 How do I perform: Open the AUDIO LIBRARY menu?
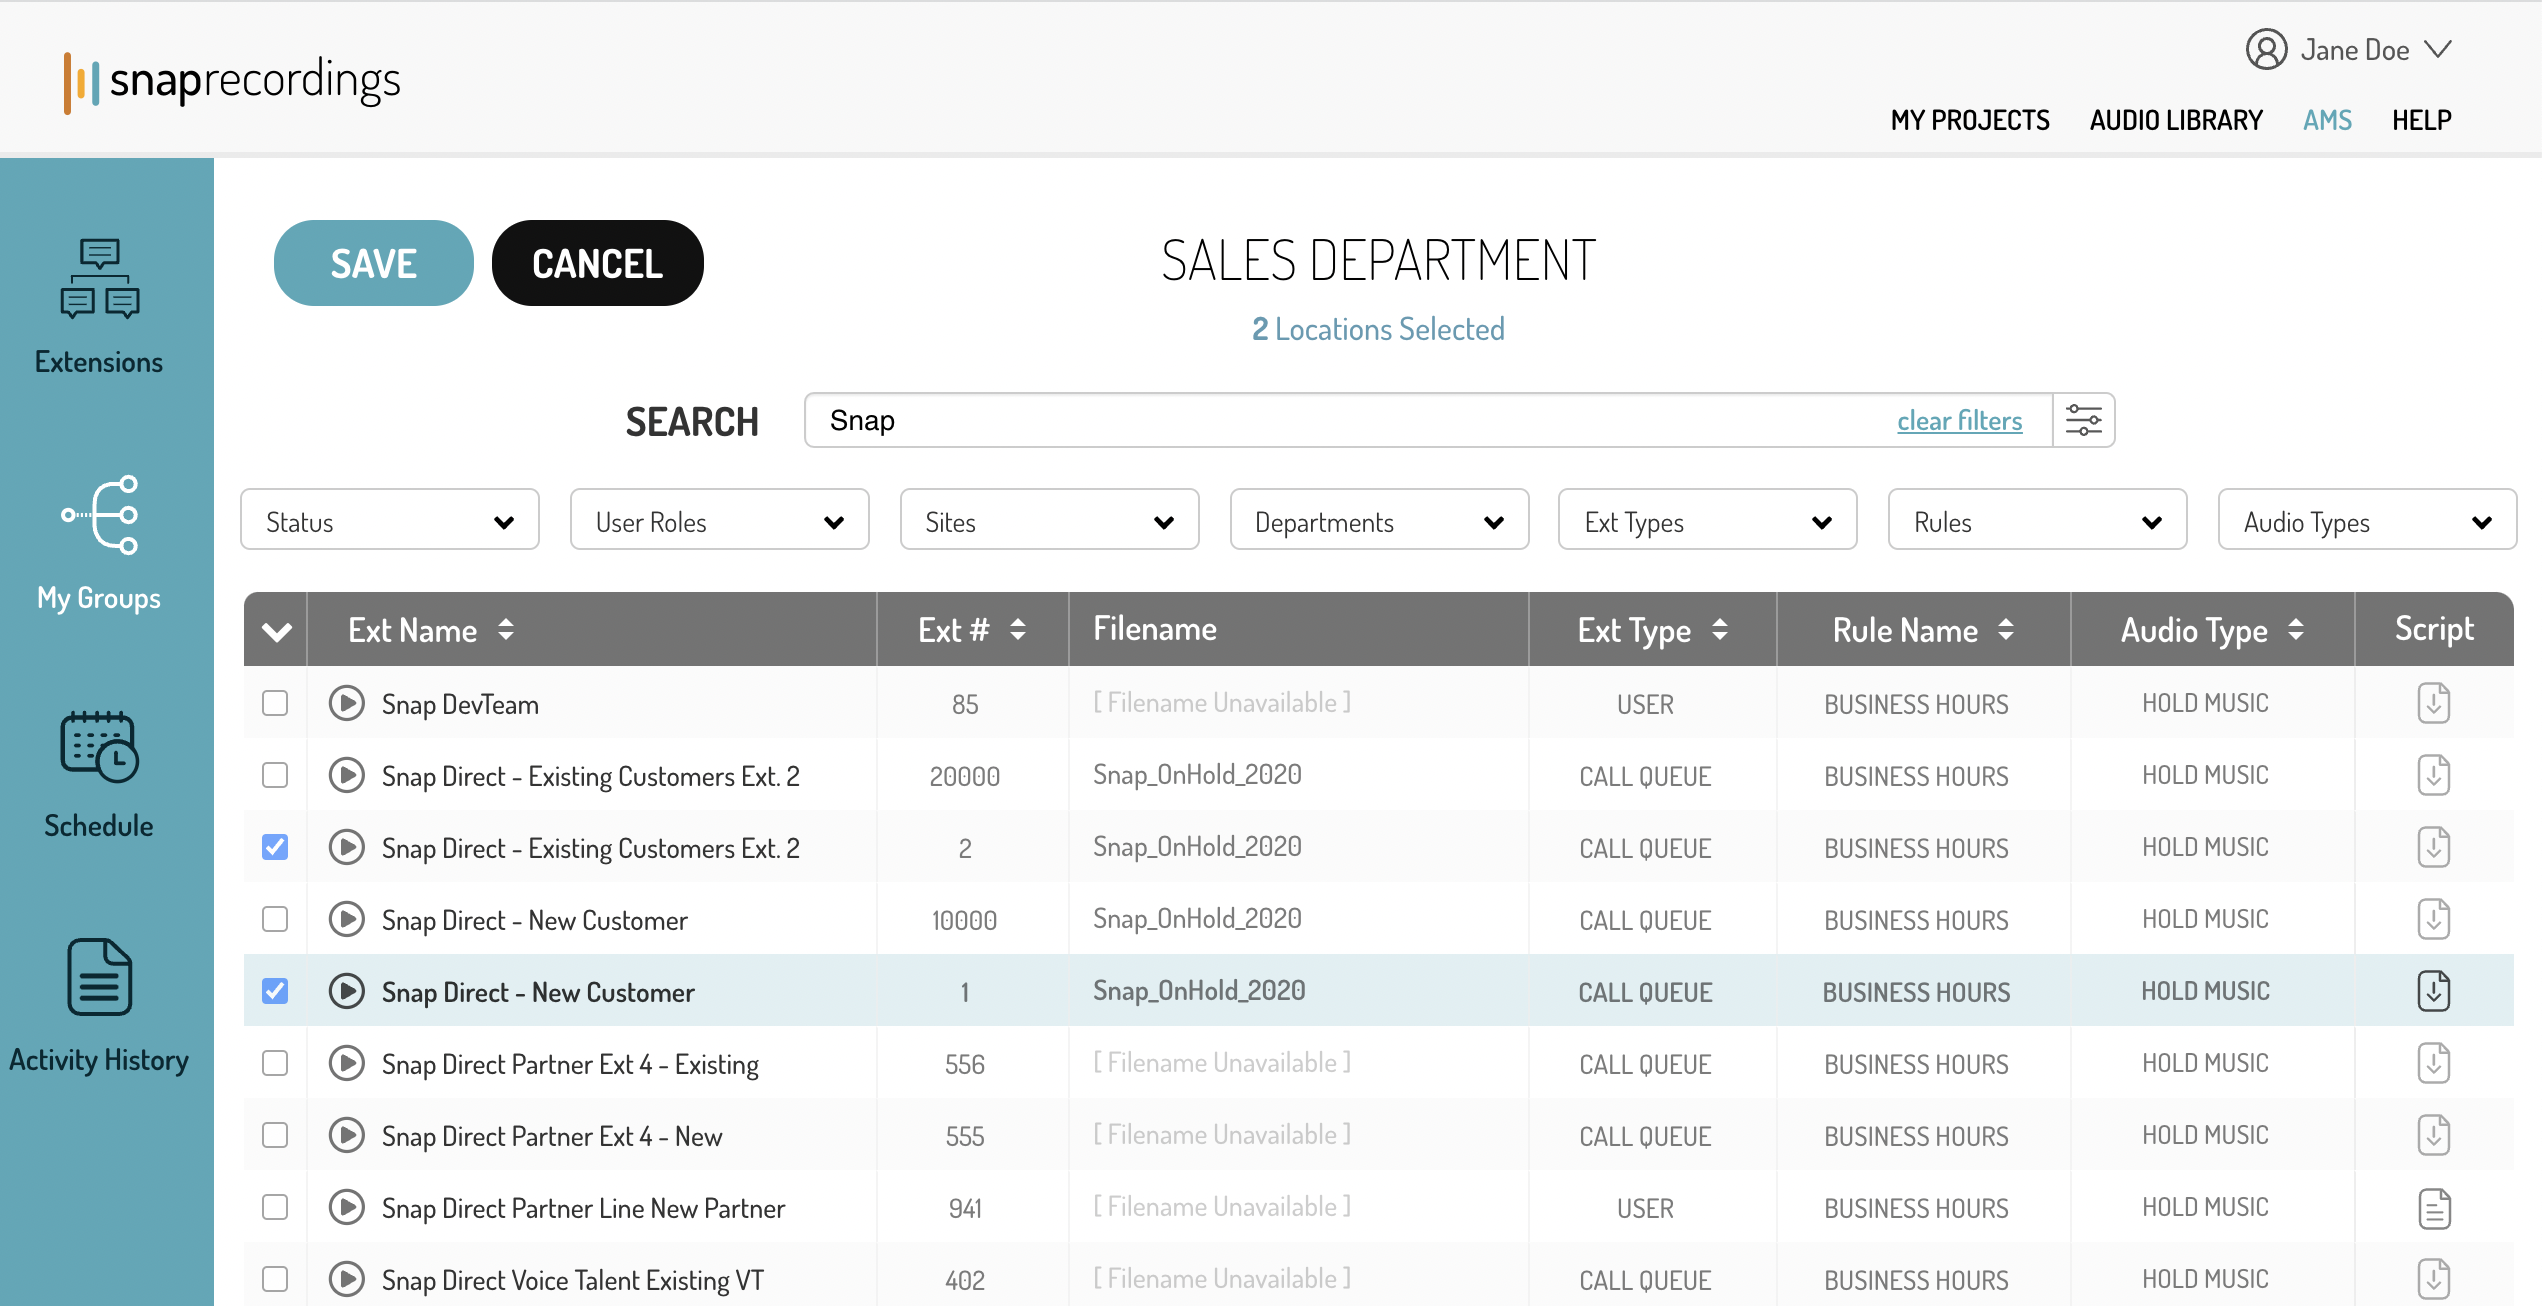2176,120
